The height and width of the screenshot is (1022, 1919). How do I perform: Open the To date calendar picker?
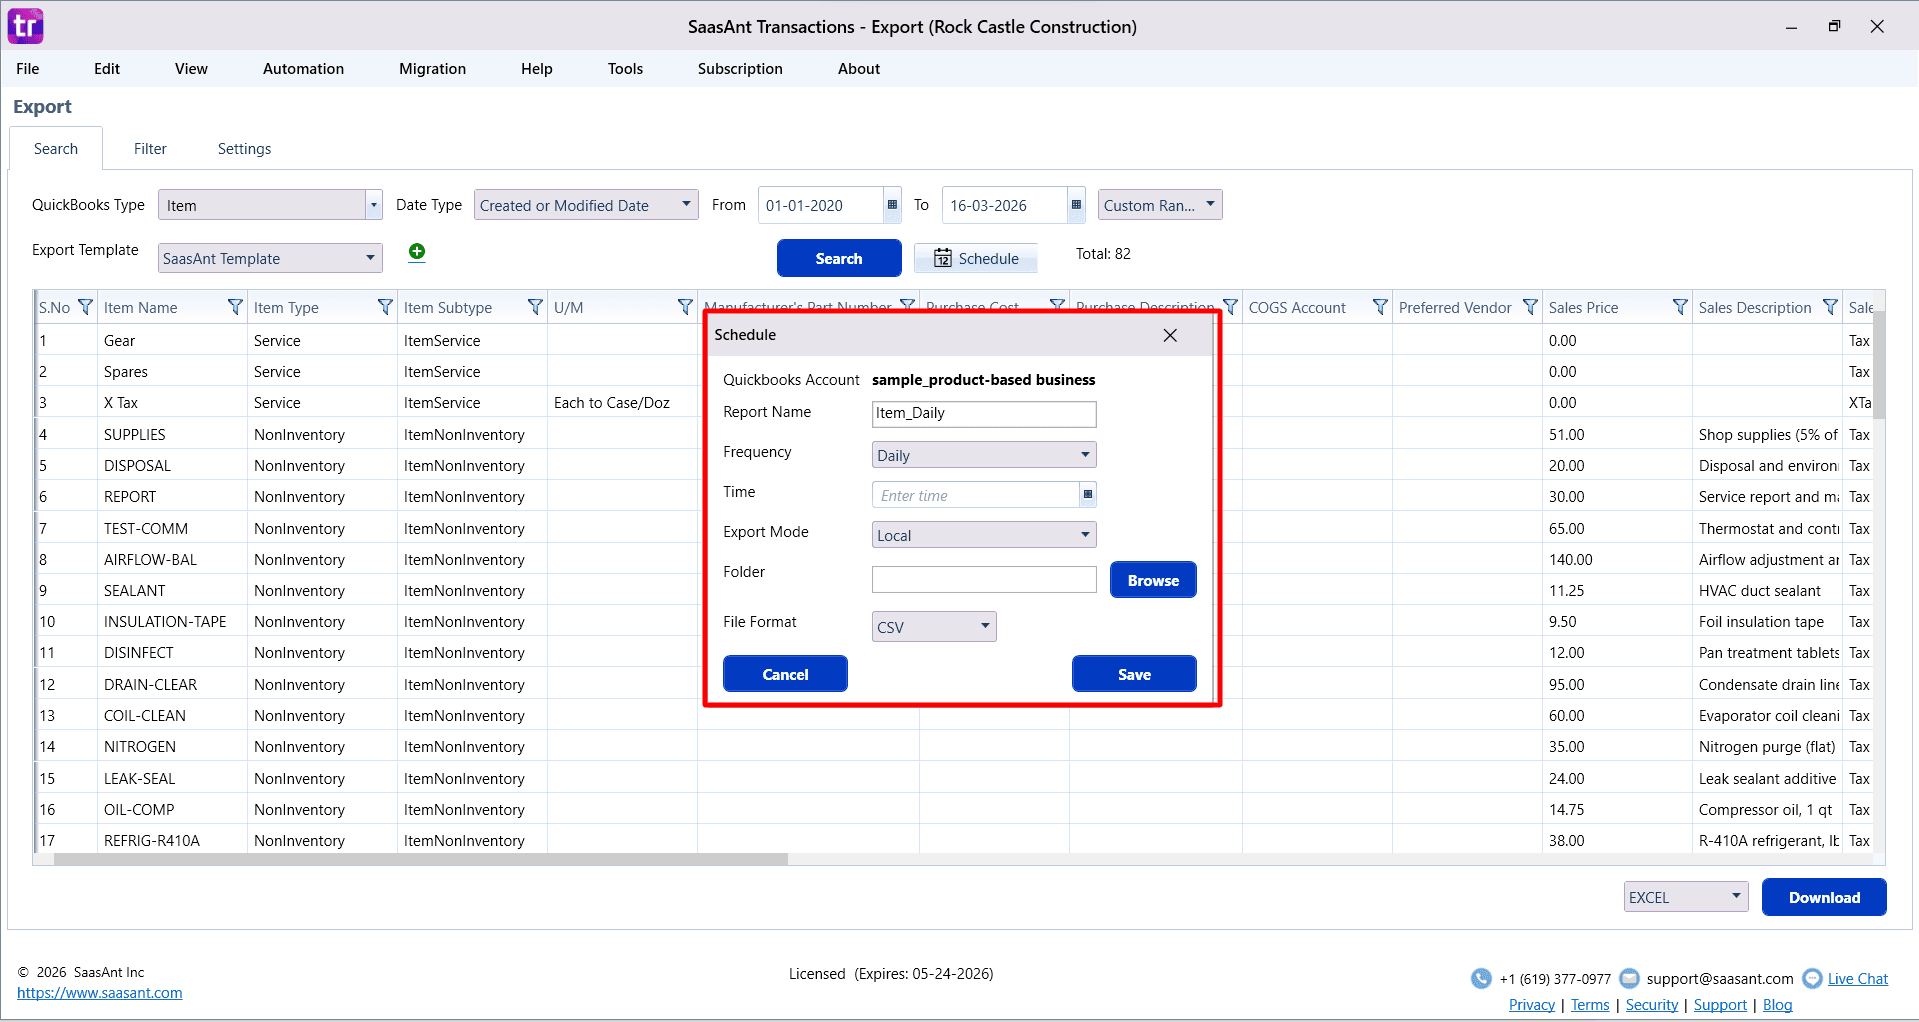(x=1076, y=205)
